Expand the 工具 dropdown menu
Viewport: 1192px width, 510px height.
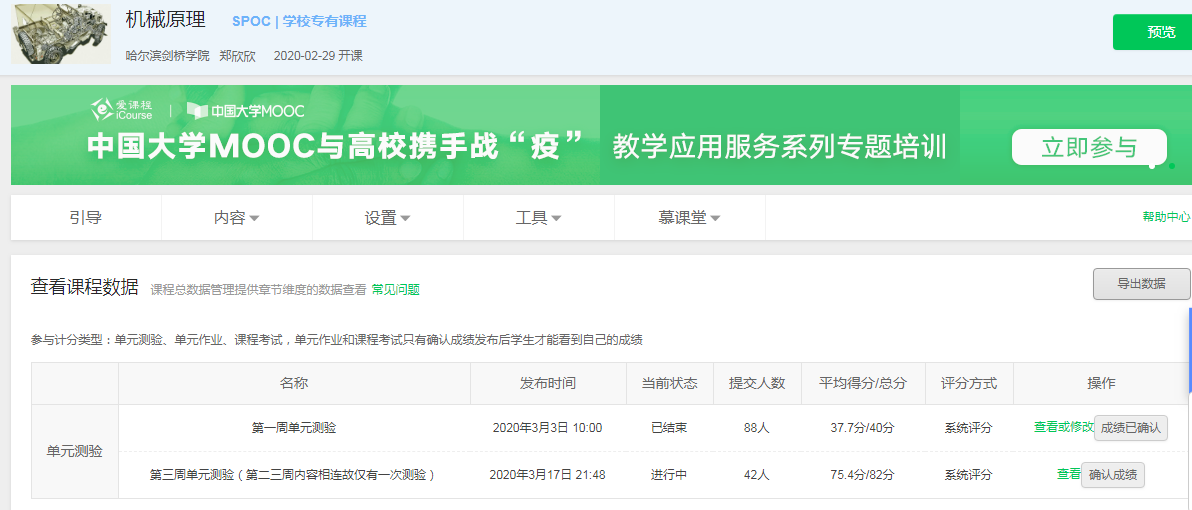point(538,218)
